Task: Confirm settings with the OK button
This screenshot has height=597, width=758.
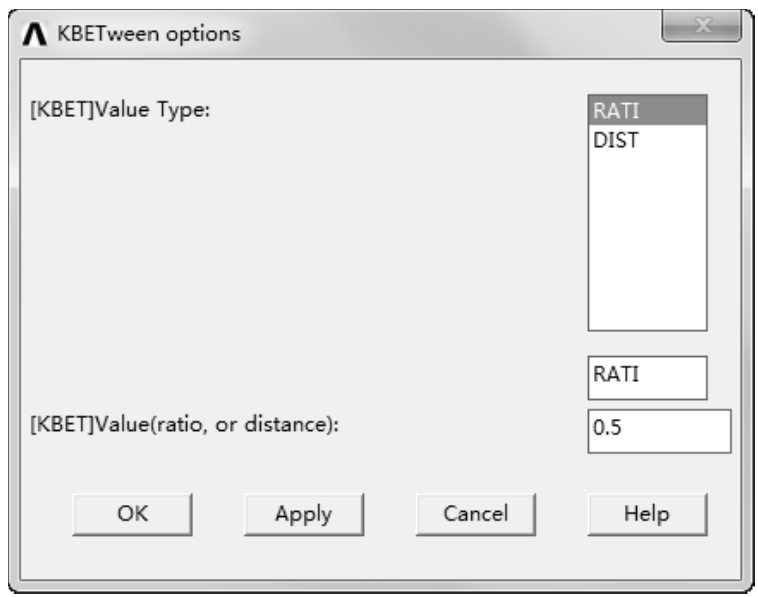Action: pos(132,514)
